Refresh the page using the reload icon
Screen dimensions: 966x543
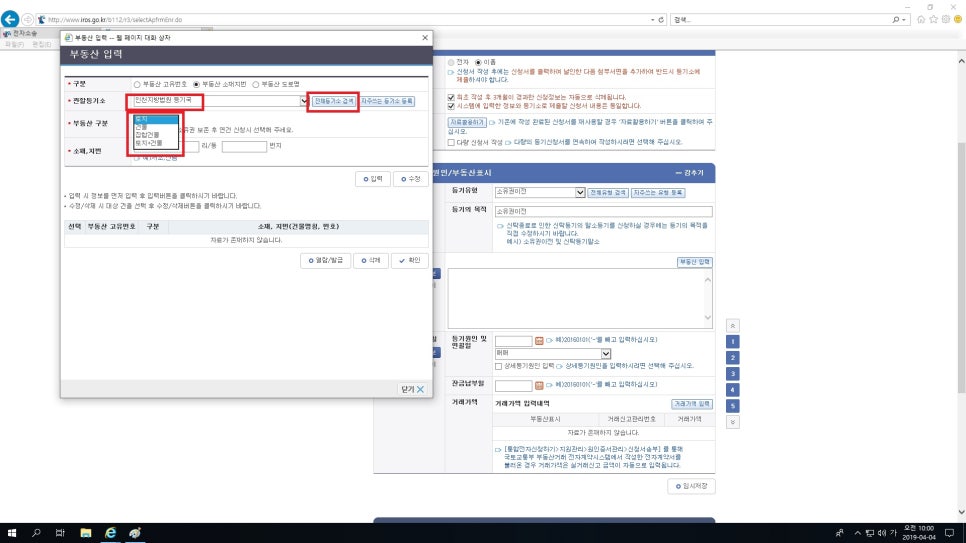[x=661, y=20]
